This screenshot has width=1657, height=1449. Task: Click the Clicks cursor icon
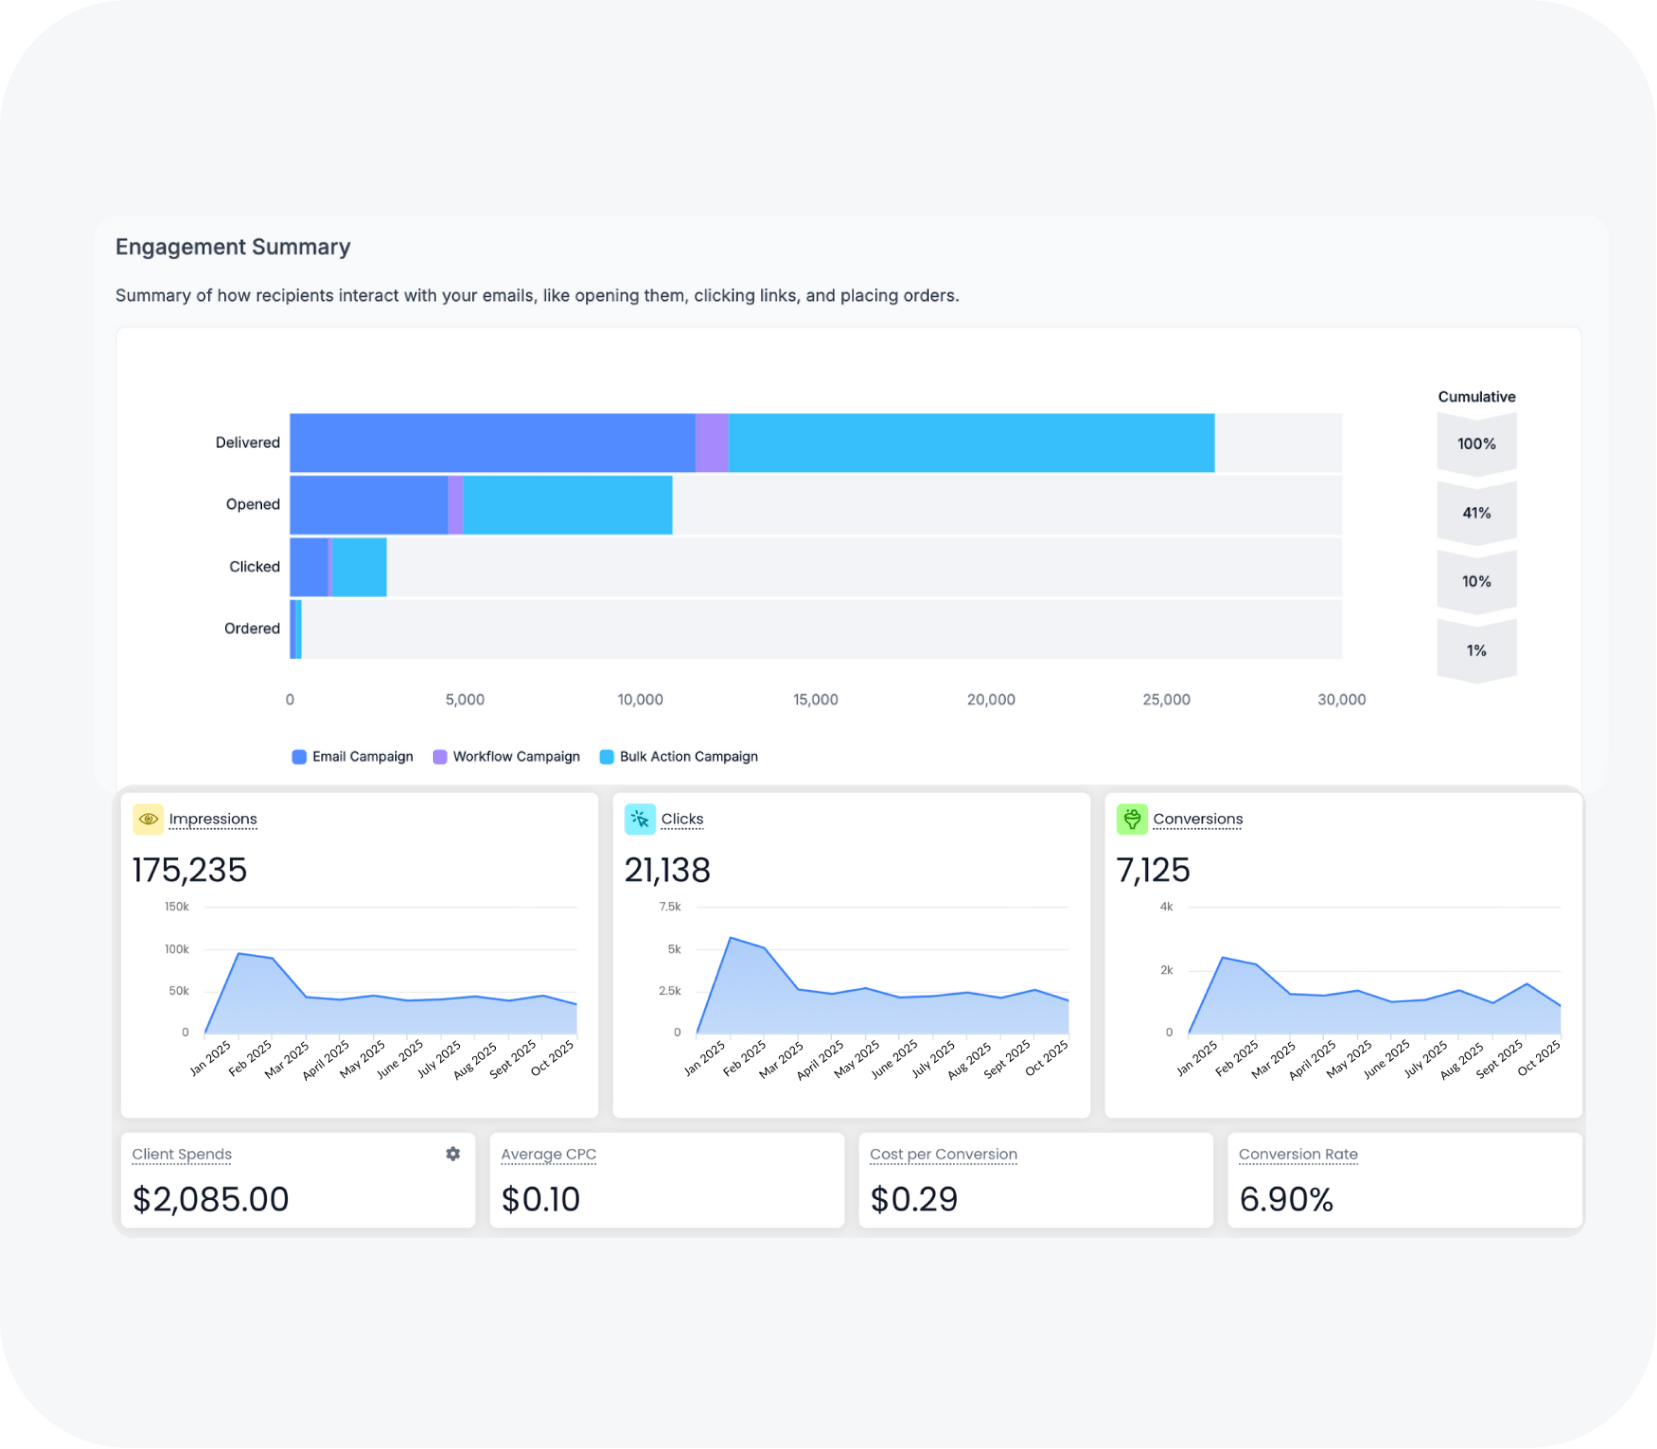click(x=640, y=819)
